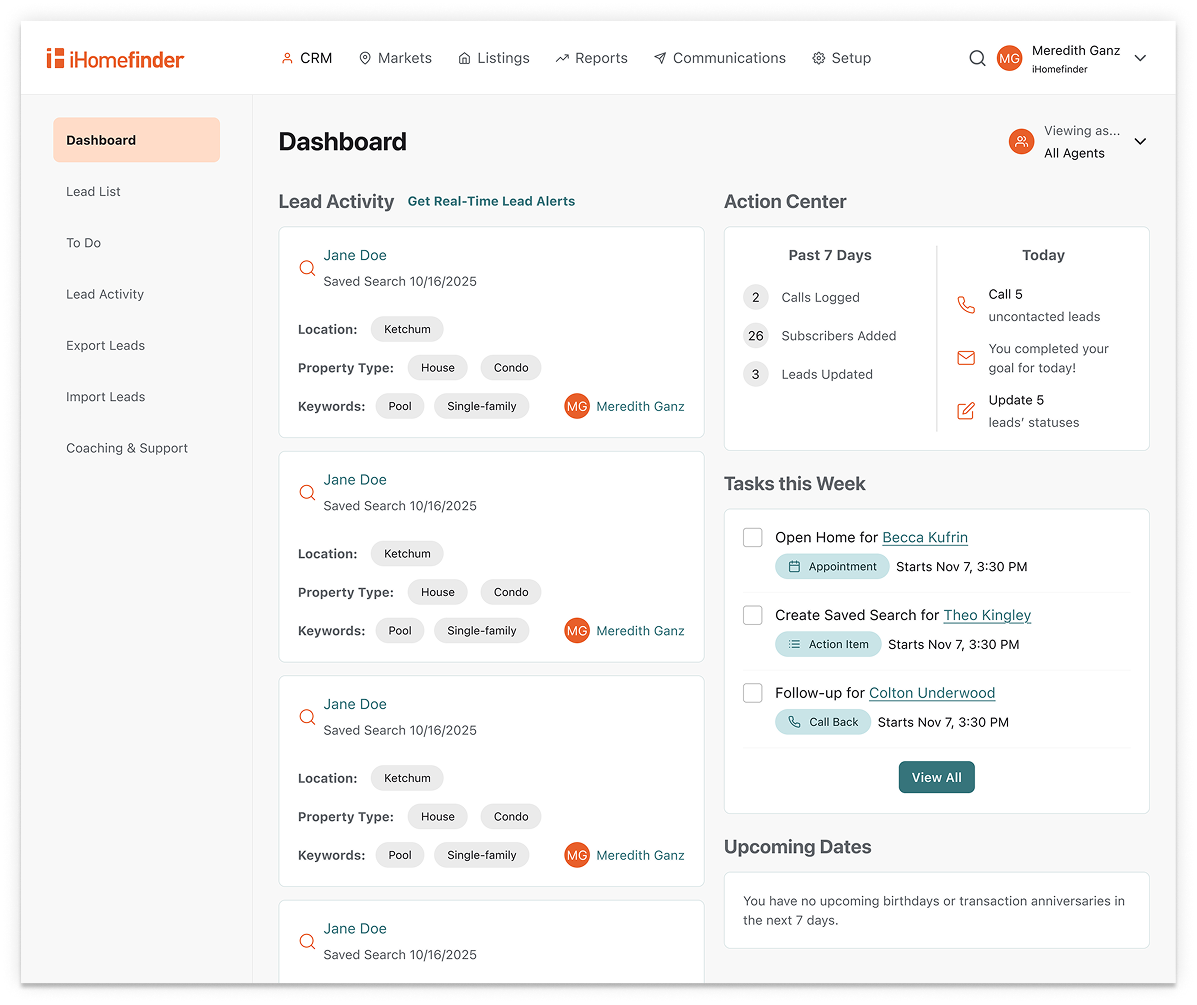Image resolution: width=1197 pixels, height=1005 pixels.
Task: Click the Ketchum location tag on first card
Action: point(407,330)
